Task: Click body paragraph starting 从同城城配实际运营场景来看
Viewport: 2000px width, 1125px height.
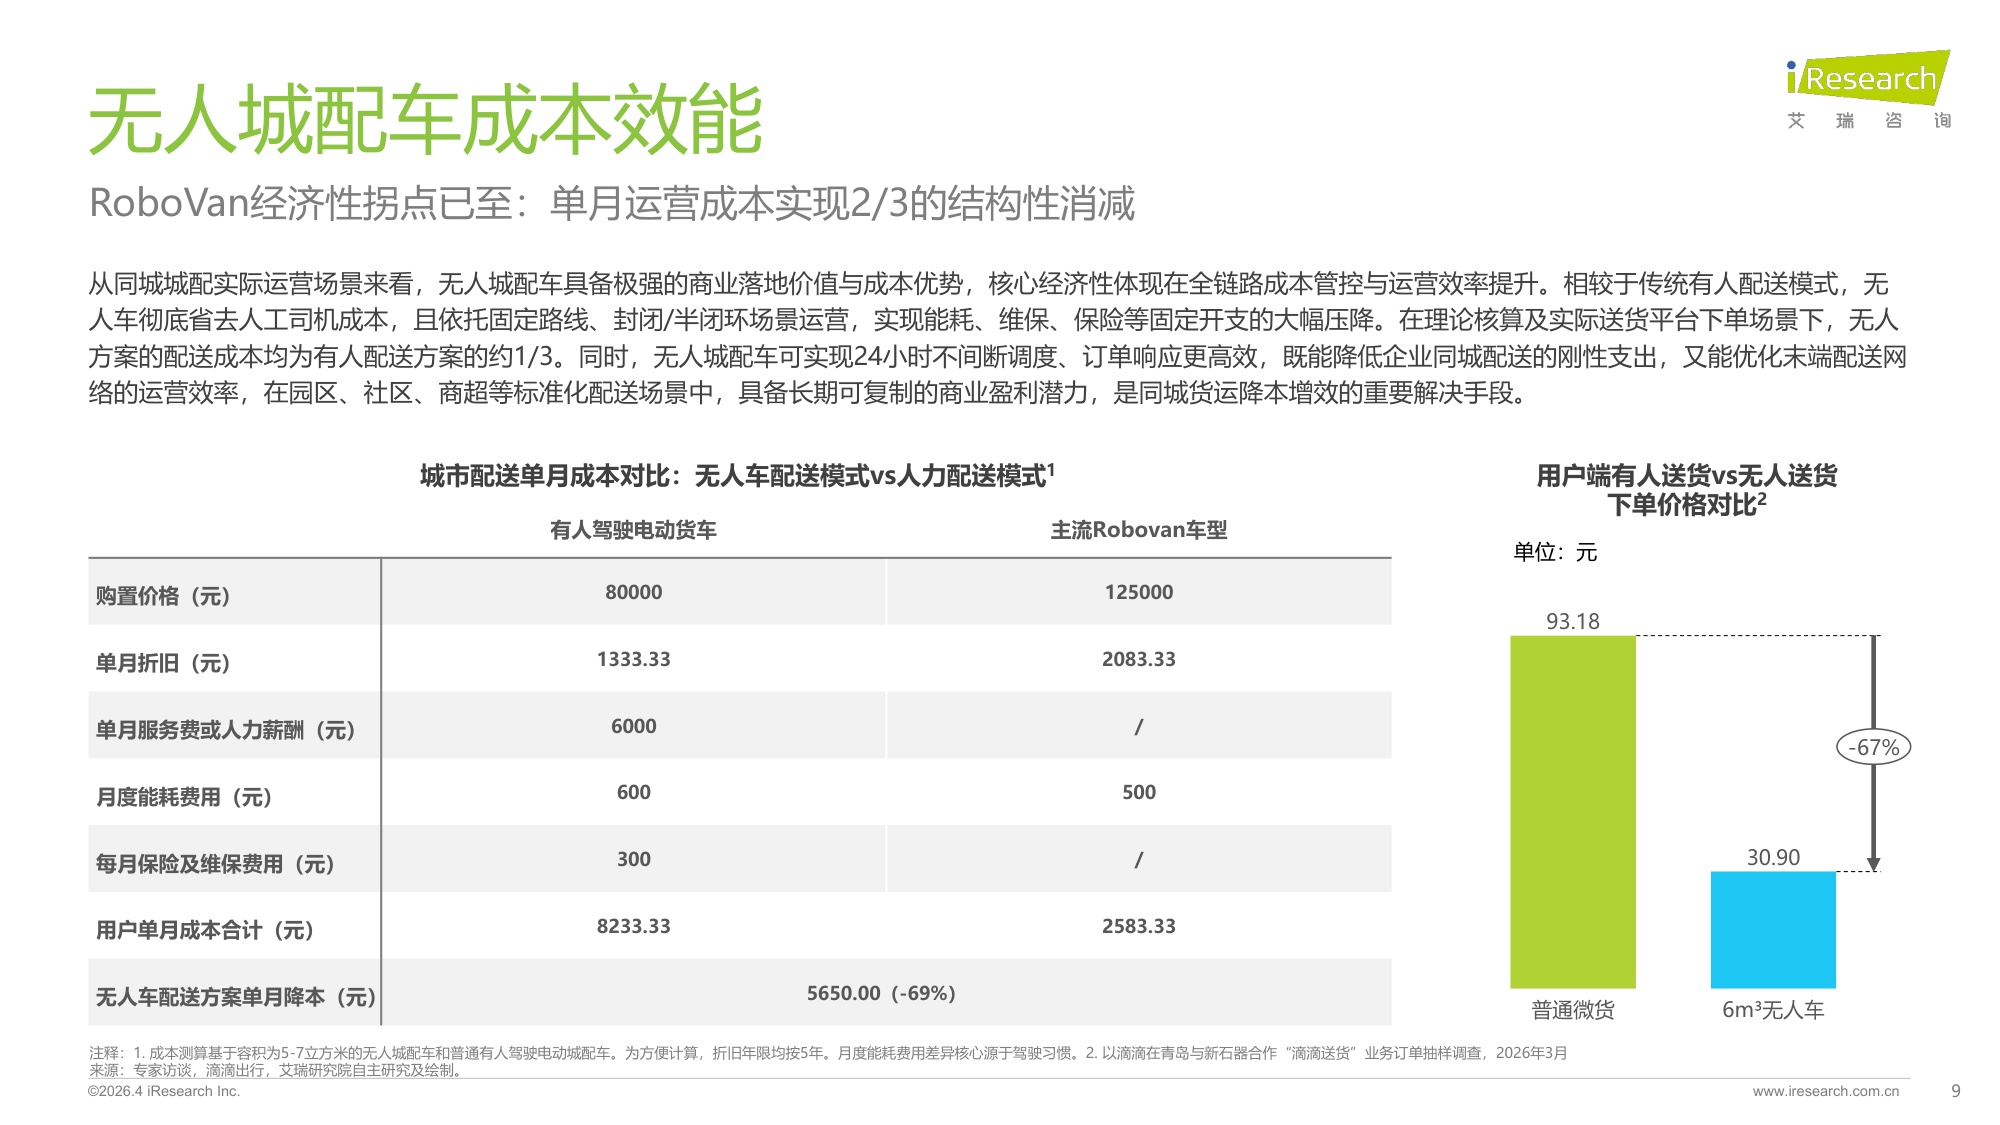Action: coord(998,338)
